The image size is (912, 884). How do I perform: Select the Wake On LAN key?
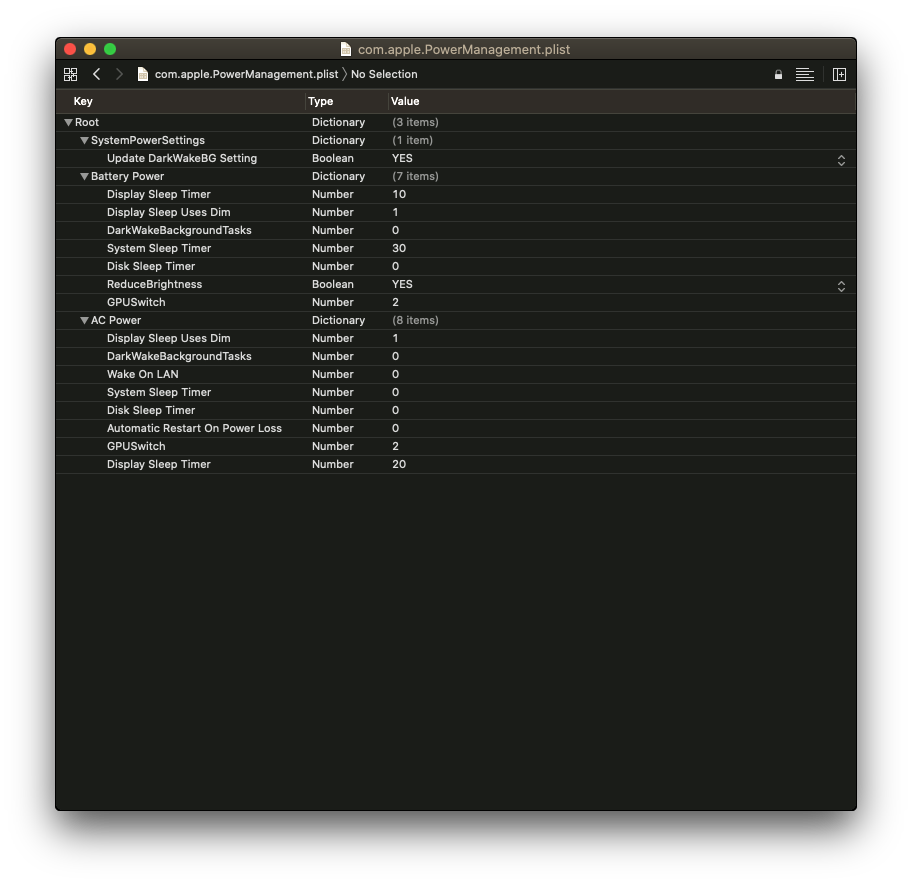(142, 375)
